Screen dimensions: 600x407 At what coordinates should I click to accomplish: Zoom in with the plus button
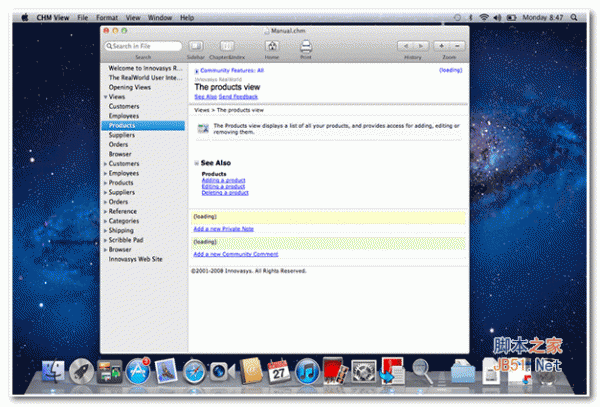point(443,46)
